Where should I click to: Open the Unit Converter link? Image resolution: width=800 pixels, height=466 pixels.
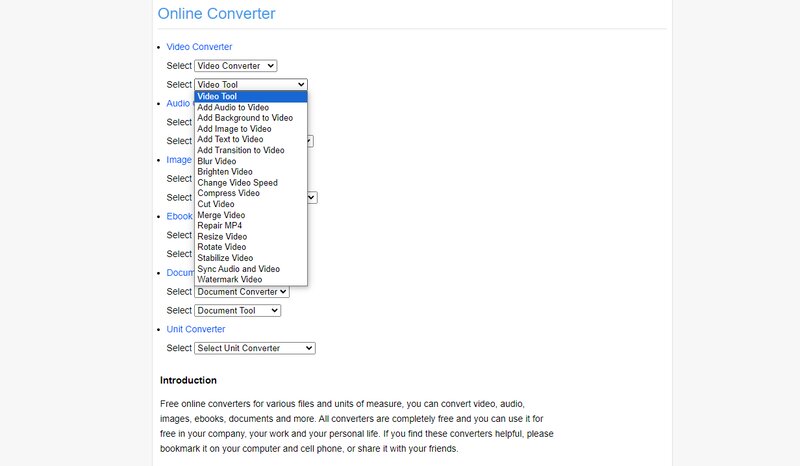[195, 329]
